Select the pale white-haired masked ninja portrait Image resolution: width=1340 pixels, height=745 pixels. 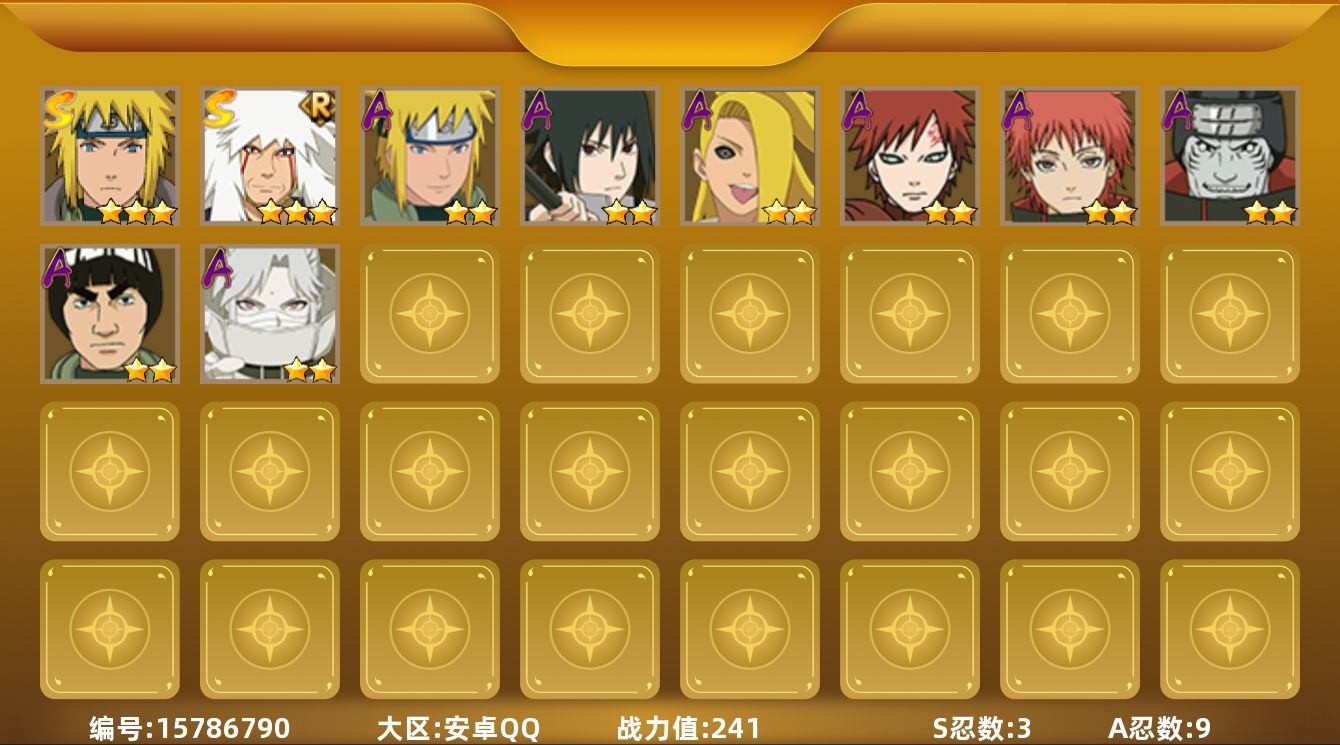[x=270, y=314]
